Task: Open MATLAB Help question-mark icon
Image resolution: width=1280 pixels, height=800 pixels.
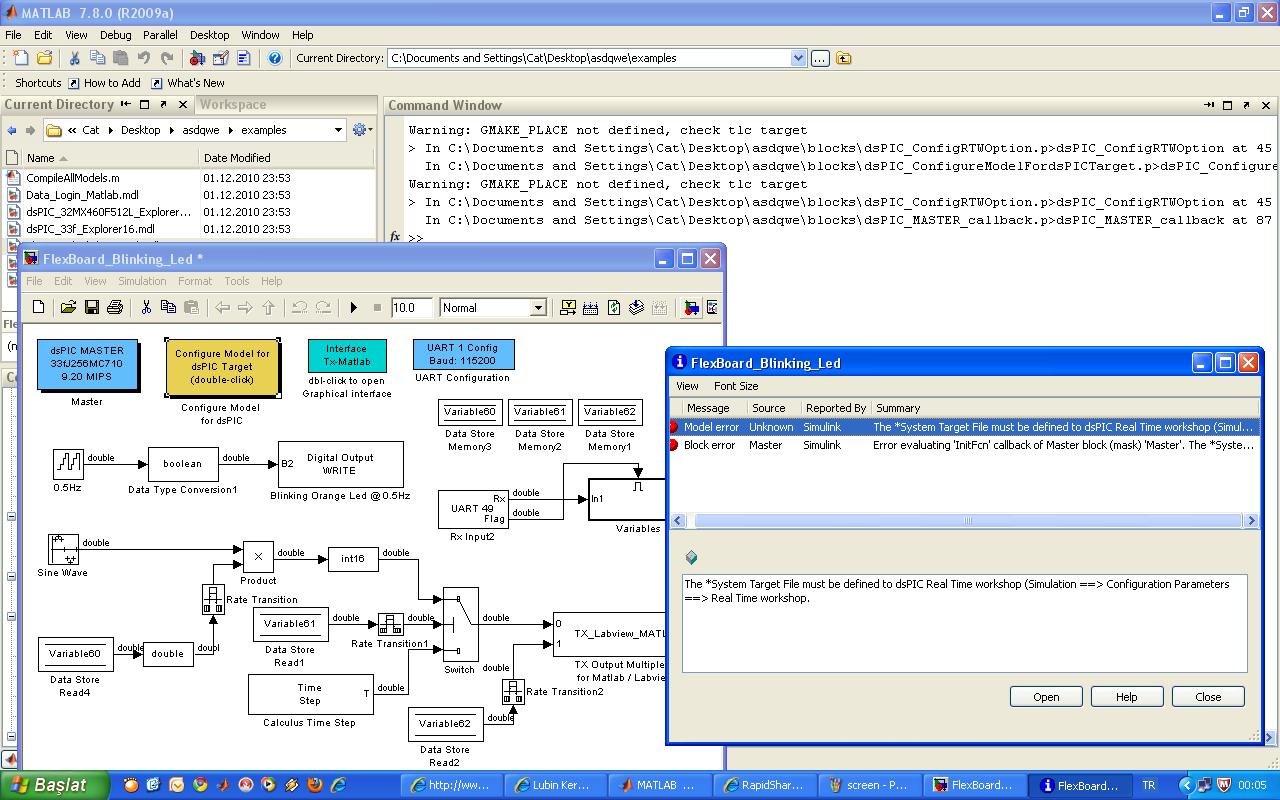Action: pyautogui.click(x=275, y=58)
